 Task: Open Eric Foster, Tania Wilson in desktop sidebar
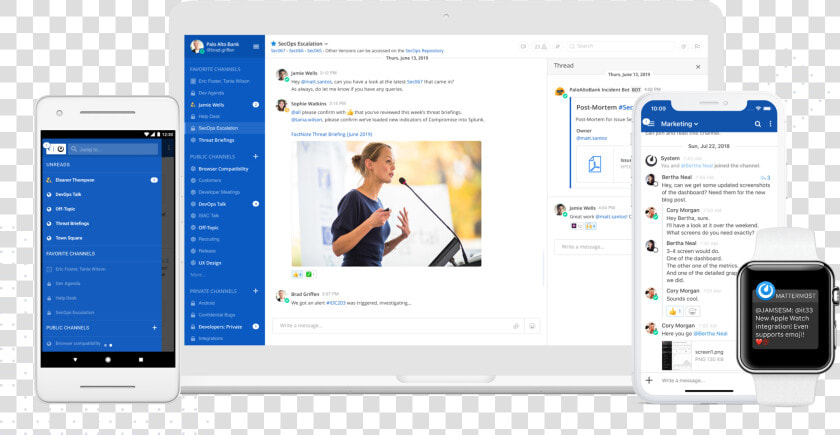coord(224,81)
